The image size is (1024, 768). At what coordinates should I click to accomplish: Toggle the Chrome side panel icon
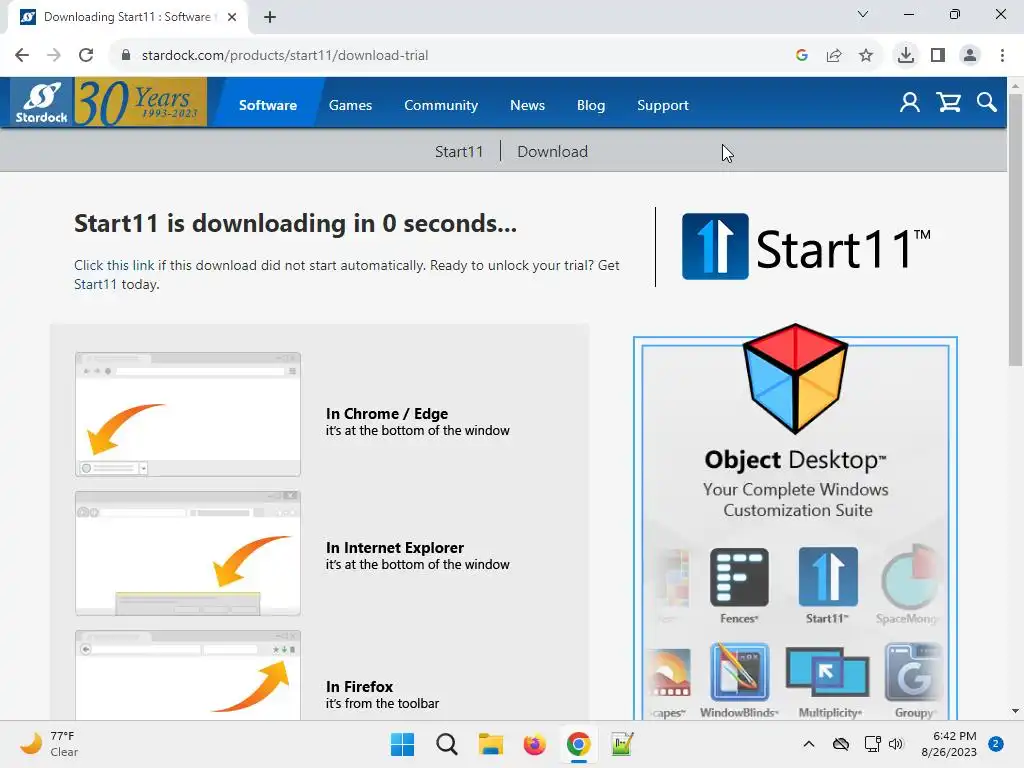point(938,56)
